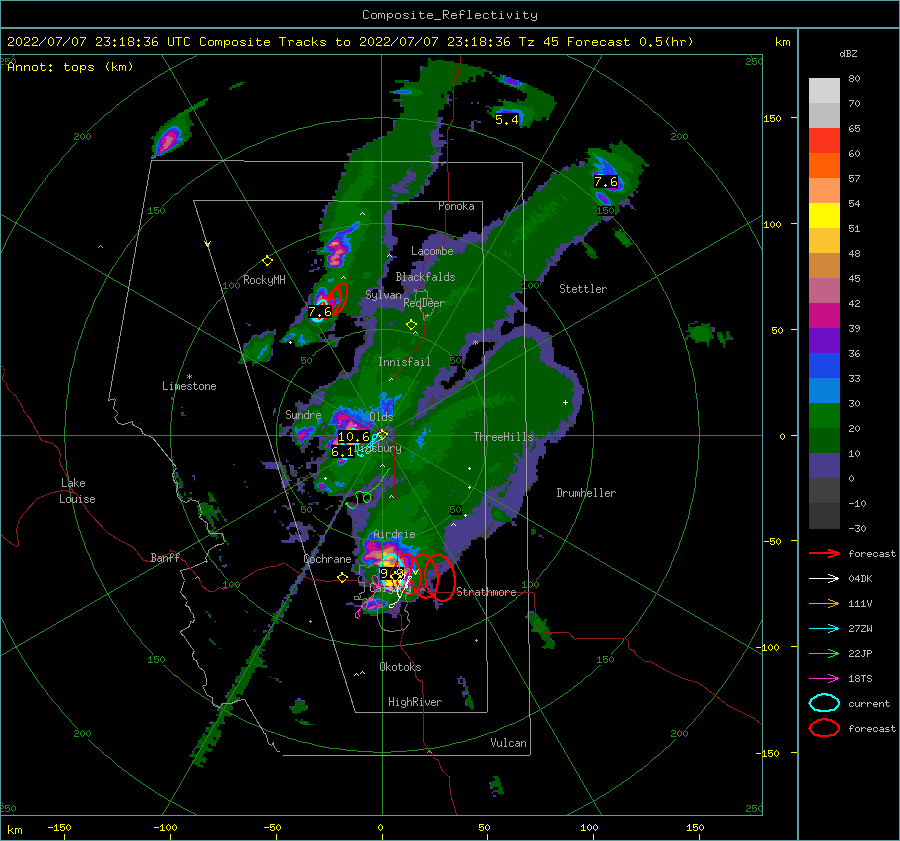Screen dimensions: 900x841
Task: Click the yellow diamond marker near Cochrane
Action: pyautogui.click(x=343, y=577)
